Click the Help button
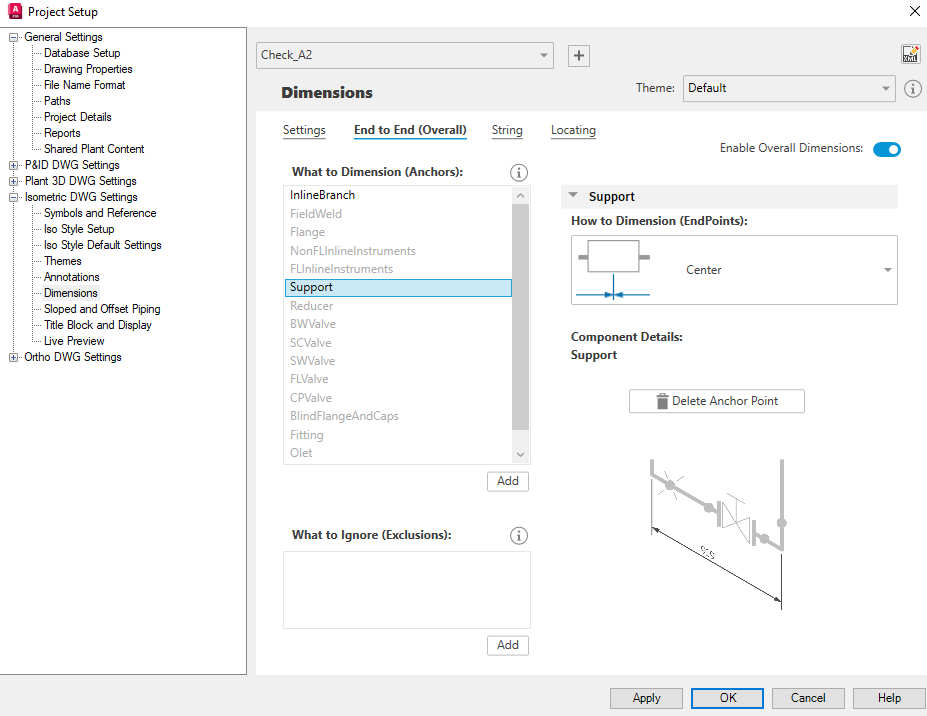 (887, 698)
